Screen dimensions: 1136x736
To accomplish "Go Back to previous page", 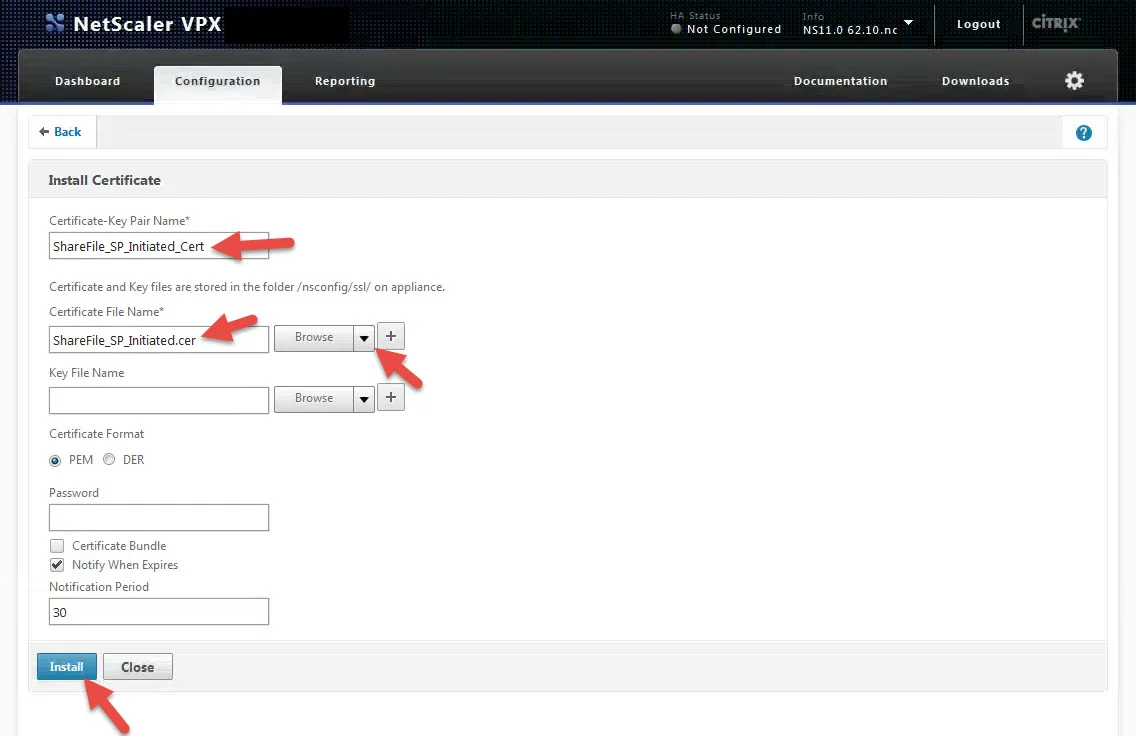I will coord(61,132).
